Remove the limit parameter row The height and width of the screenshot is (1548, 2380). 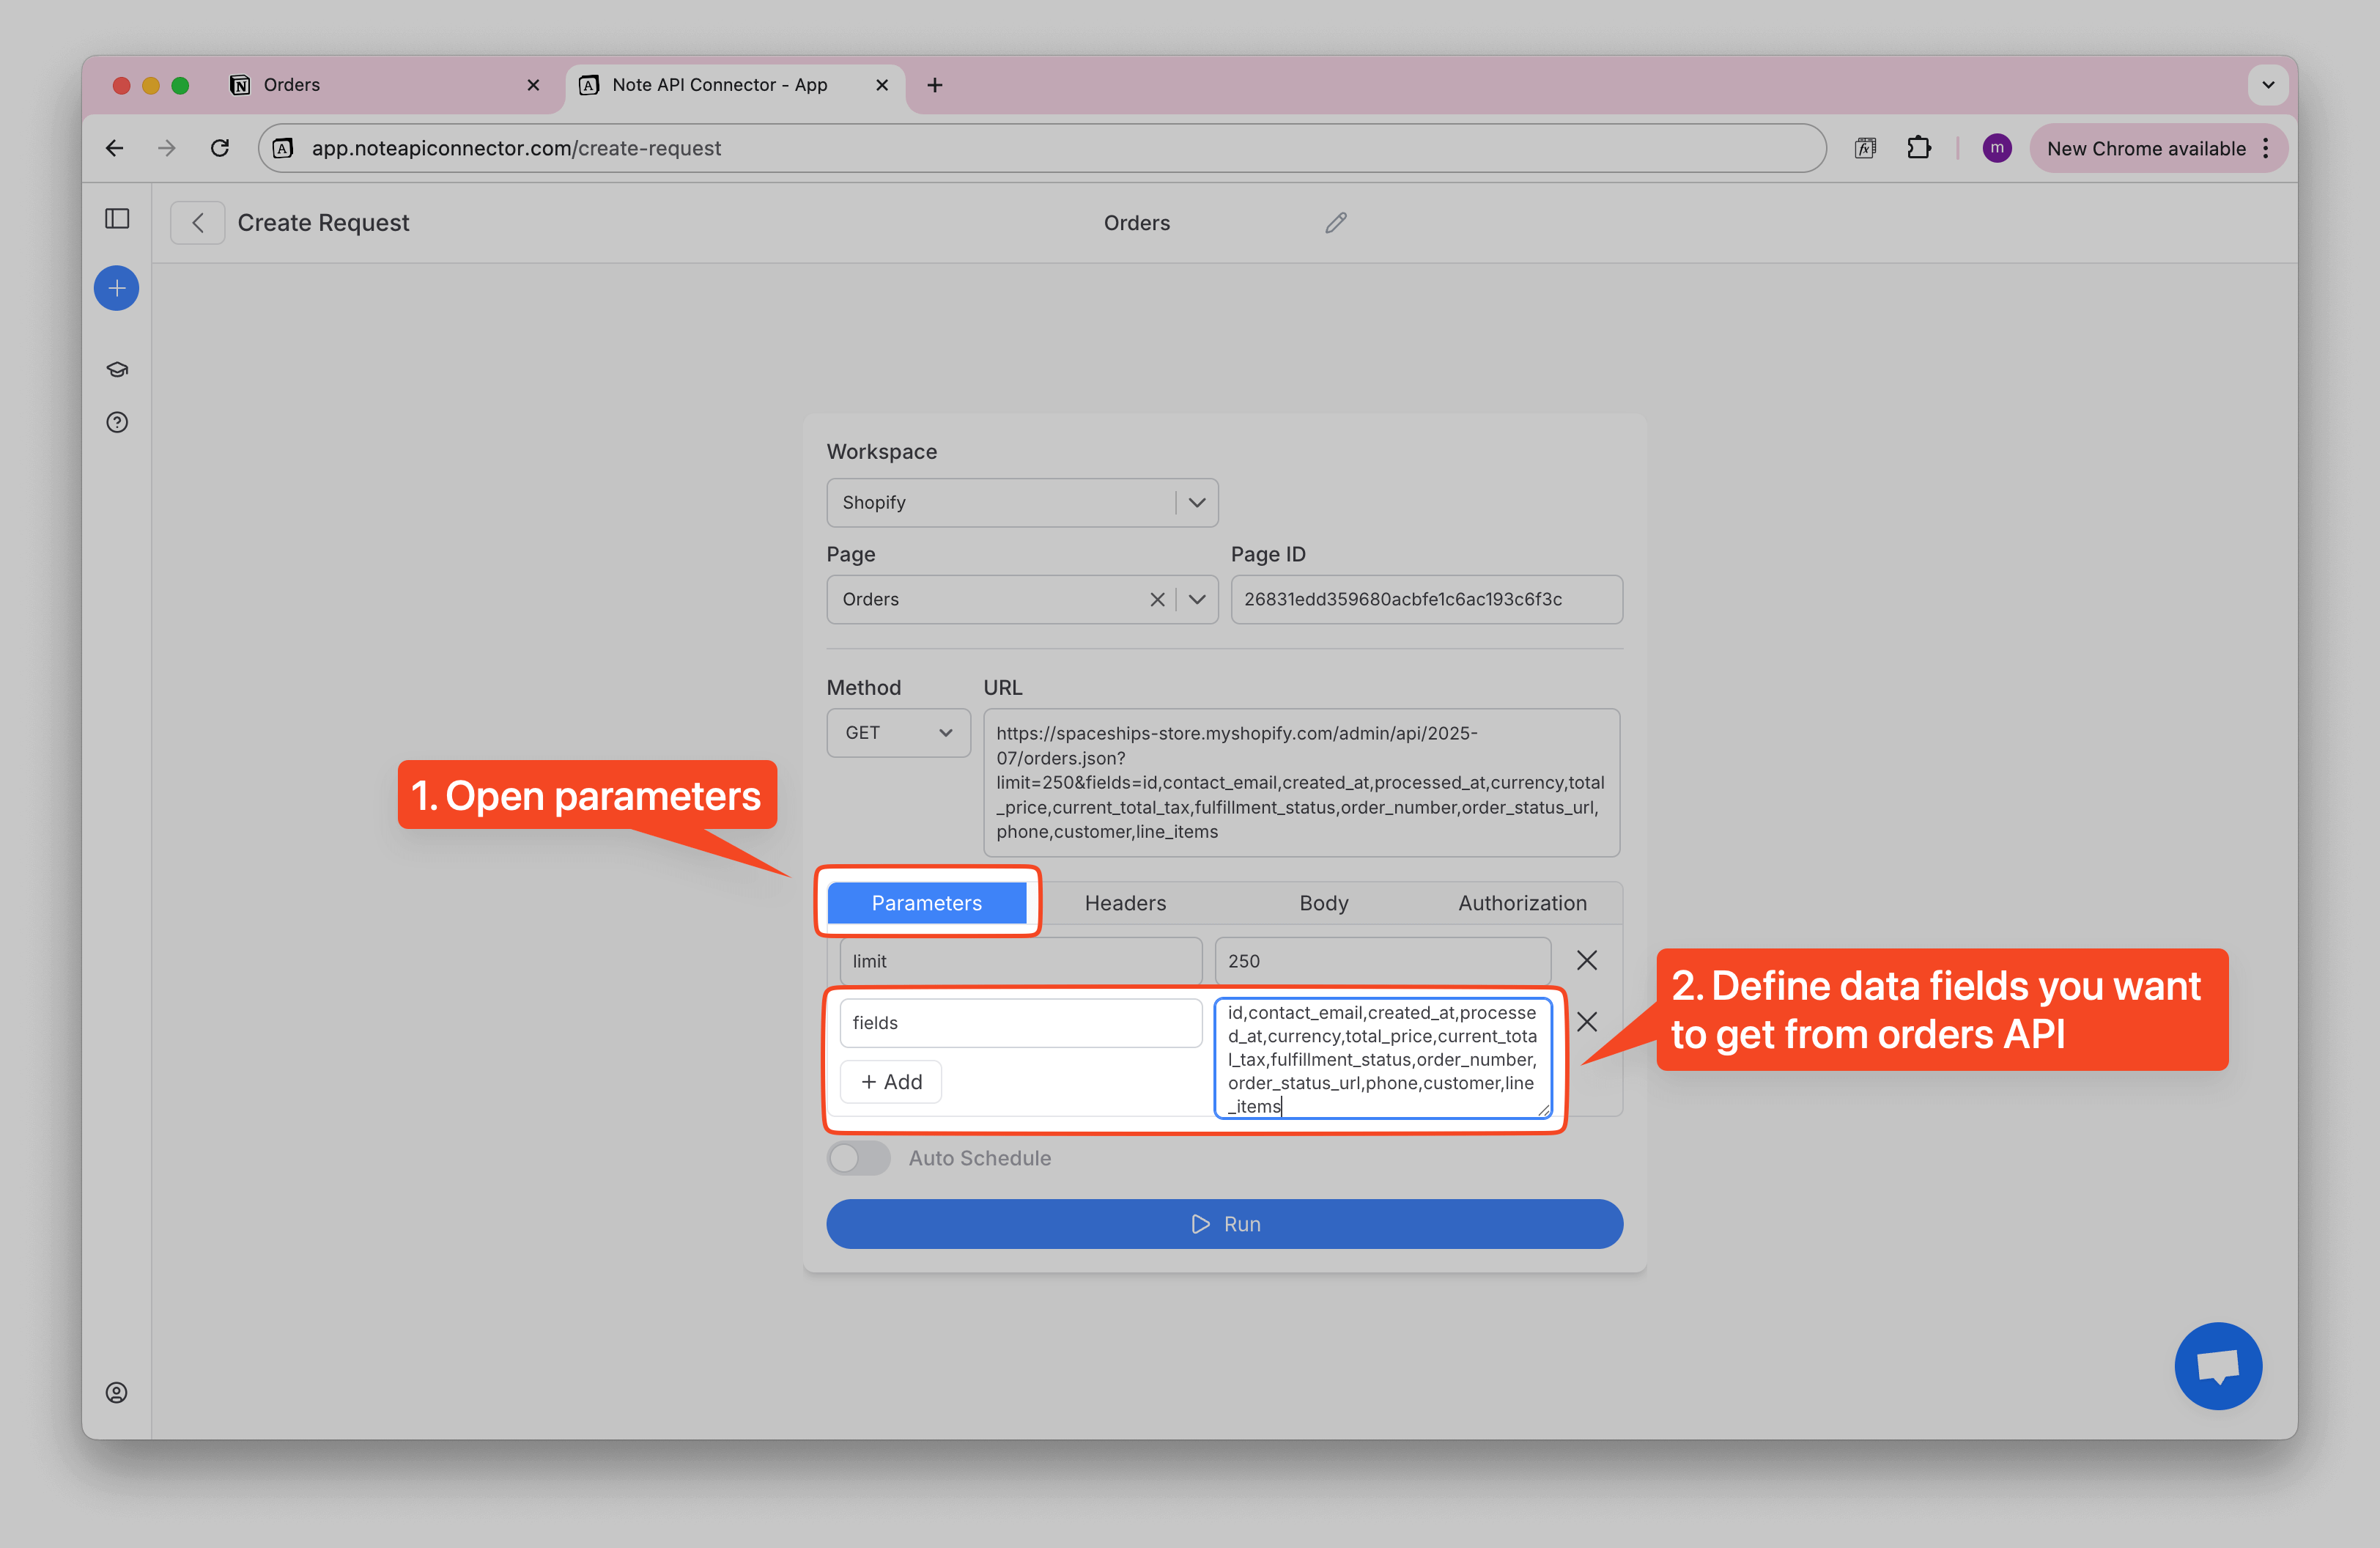(x=1586, y=960)
